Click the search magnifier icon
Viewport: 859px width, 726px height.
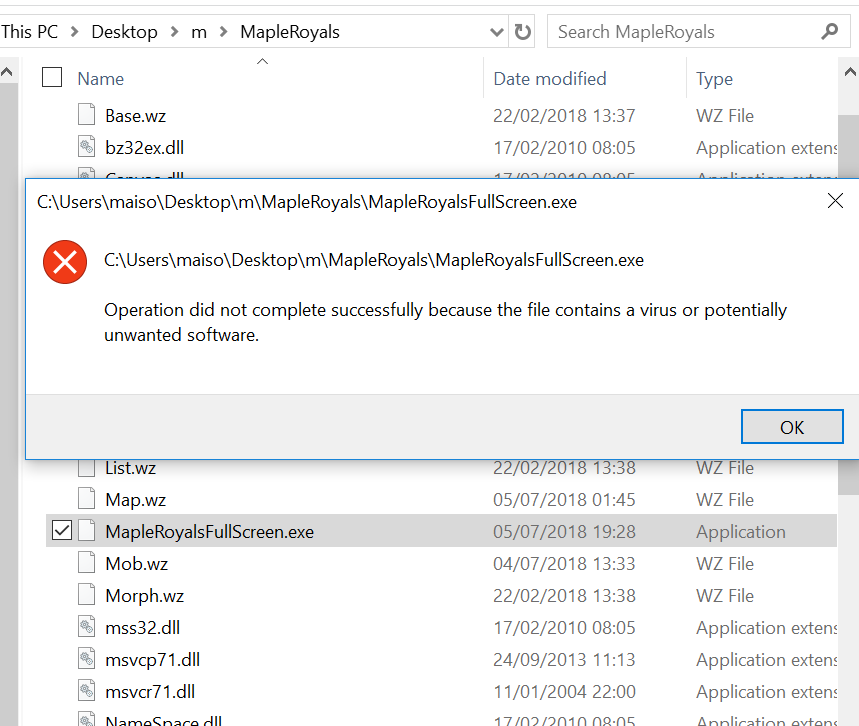830,31
